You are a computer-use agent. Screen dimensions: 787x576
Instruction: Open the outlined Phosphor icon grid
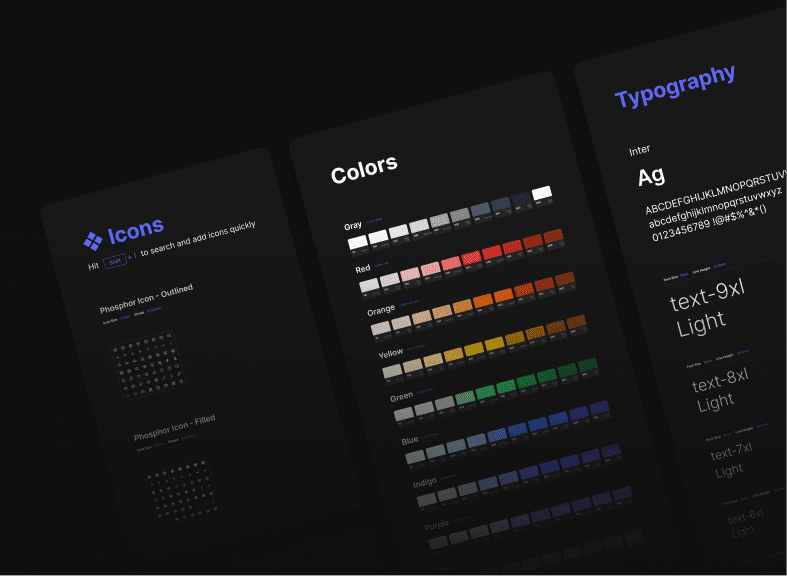149,366
